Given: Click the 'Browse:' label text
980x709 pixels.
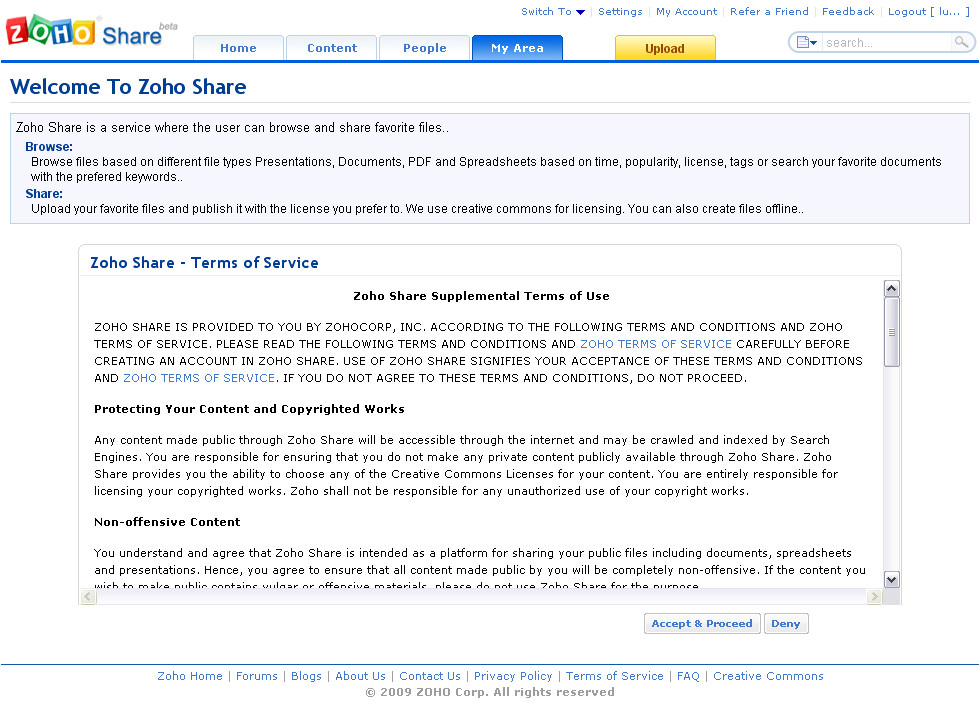Looking at the screenshot, I should (49, 147).
